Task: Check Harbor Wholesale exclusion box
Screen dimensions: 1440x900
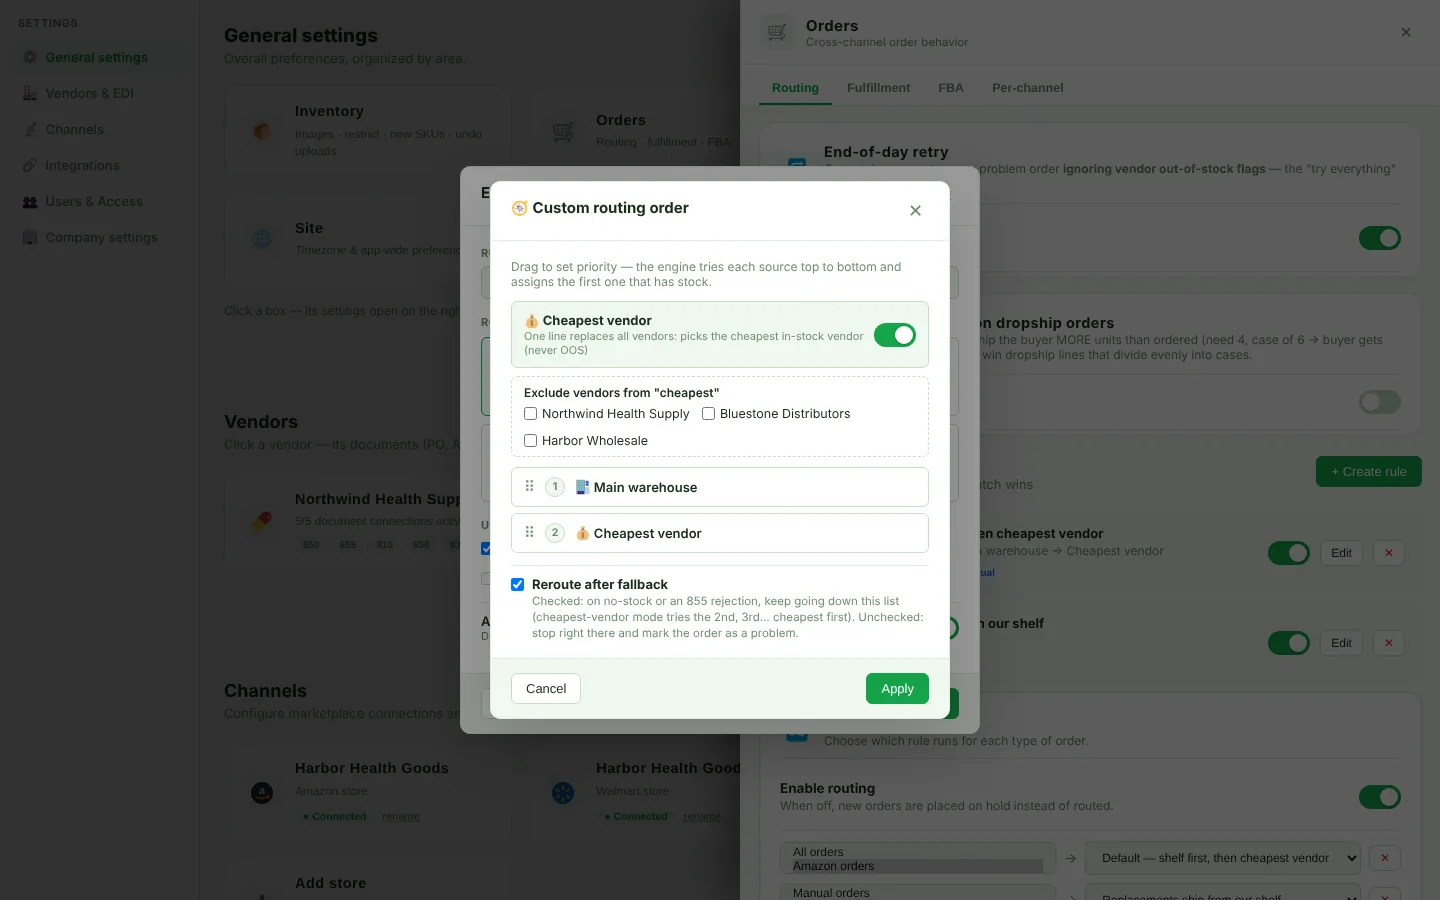Action: point(531,440)
